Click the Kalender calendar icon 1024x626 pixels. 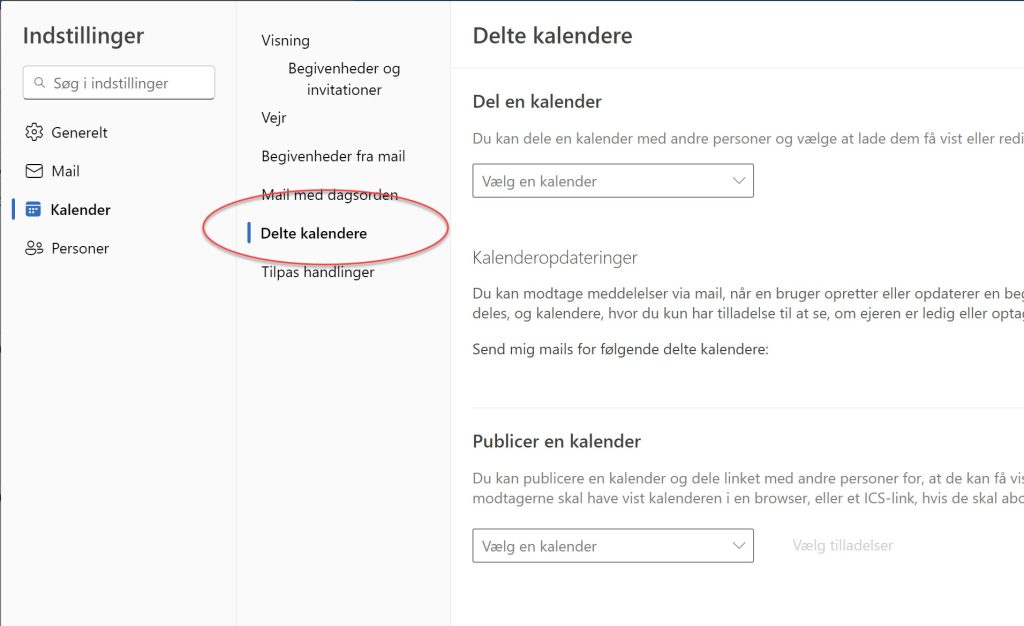pyautogui.click(x=33, y=210)
